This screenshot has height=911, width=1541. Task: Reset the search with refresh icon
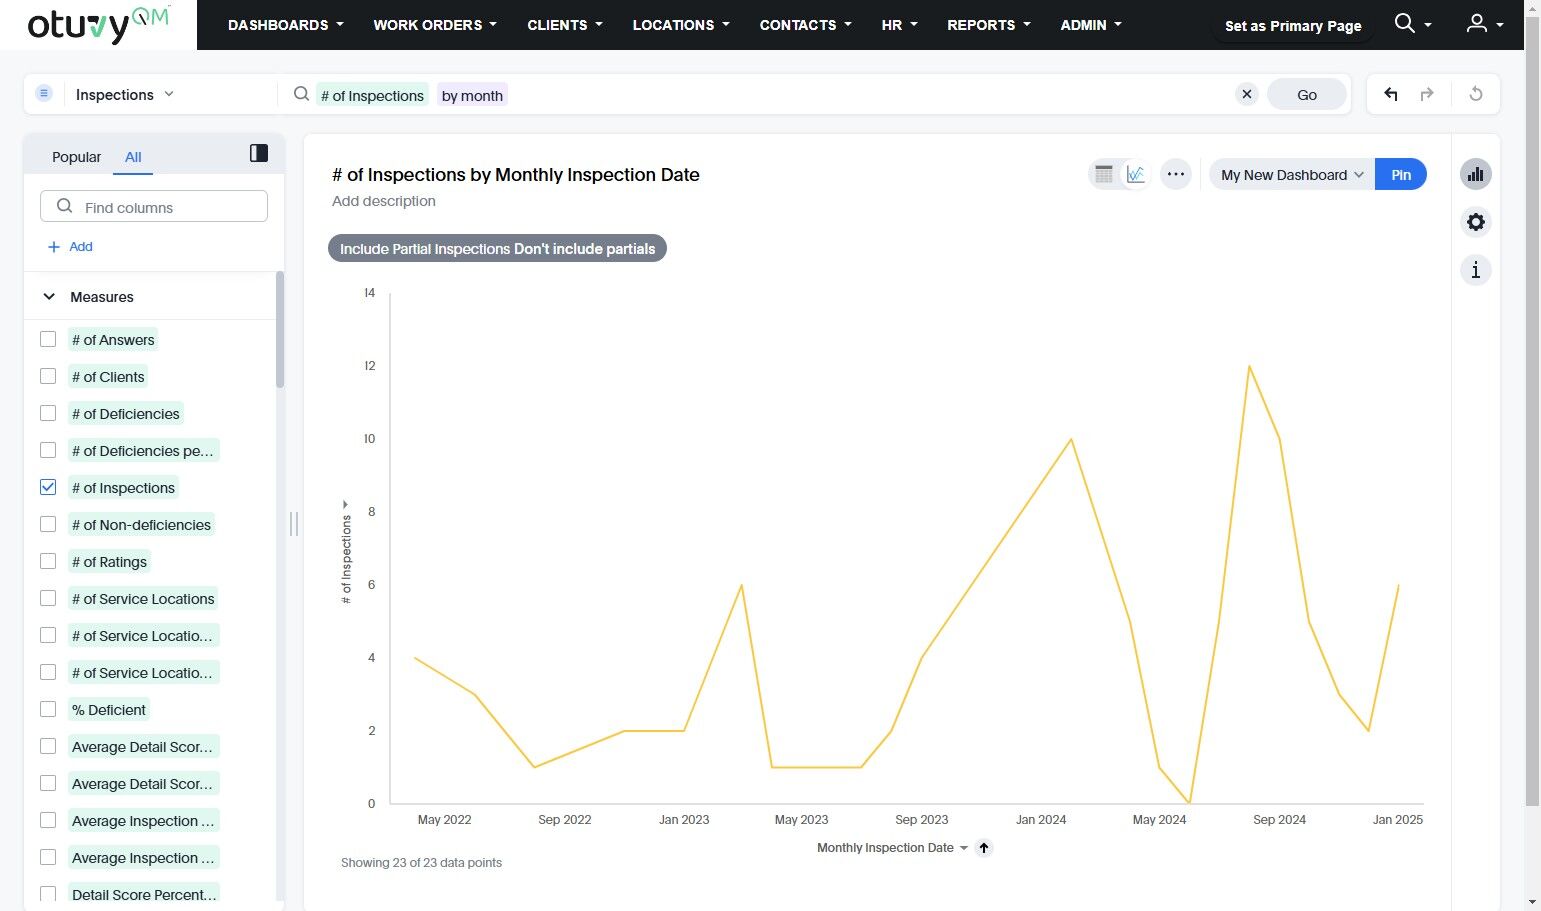click(1476, 94)
